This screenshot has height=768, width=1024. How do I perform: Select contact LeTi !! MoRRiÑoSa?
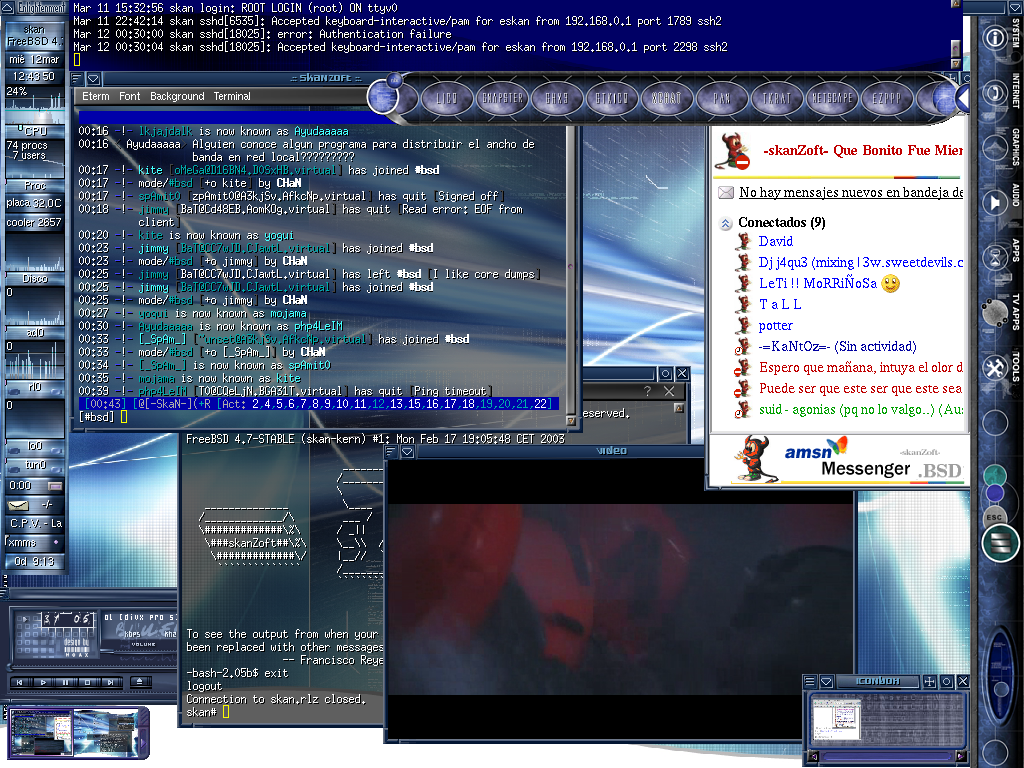818,283
